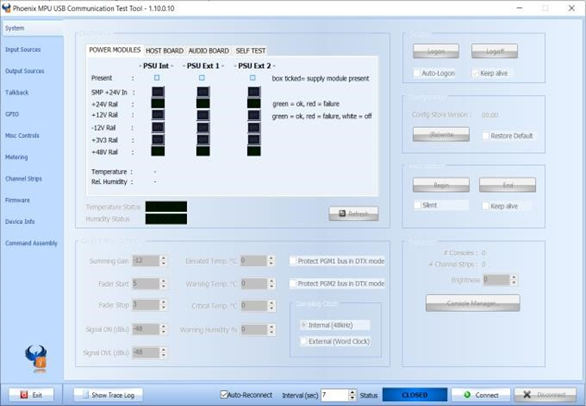Viewport: 586px width, 406px height.
Task: Refresh the diagnostics panel
Action: coord(354,214)
